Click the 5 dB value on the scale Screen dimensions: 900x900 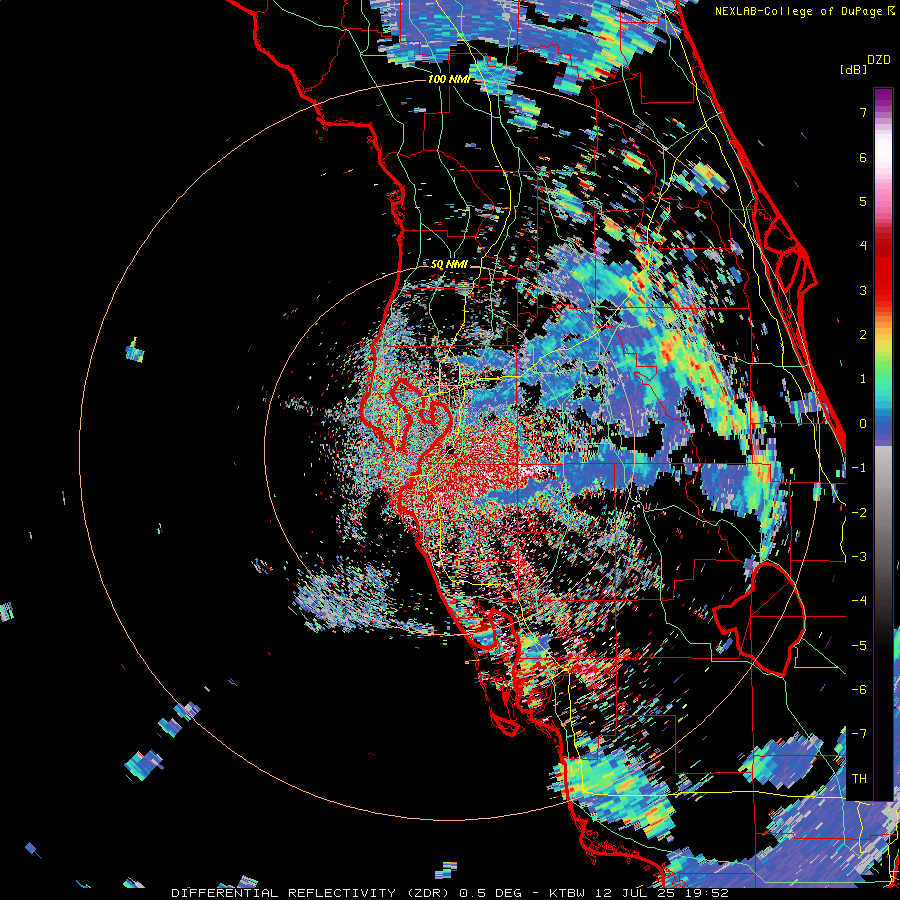tap(863, 201)
